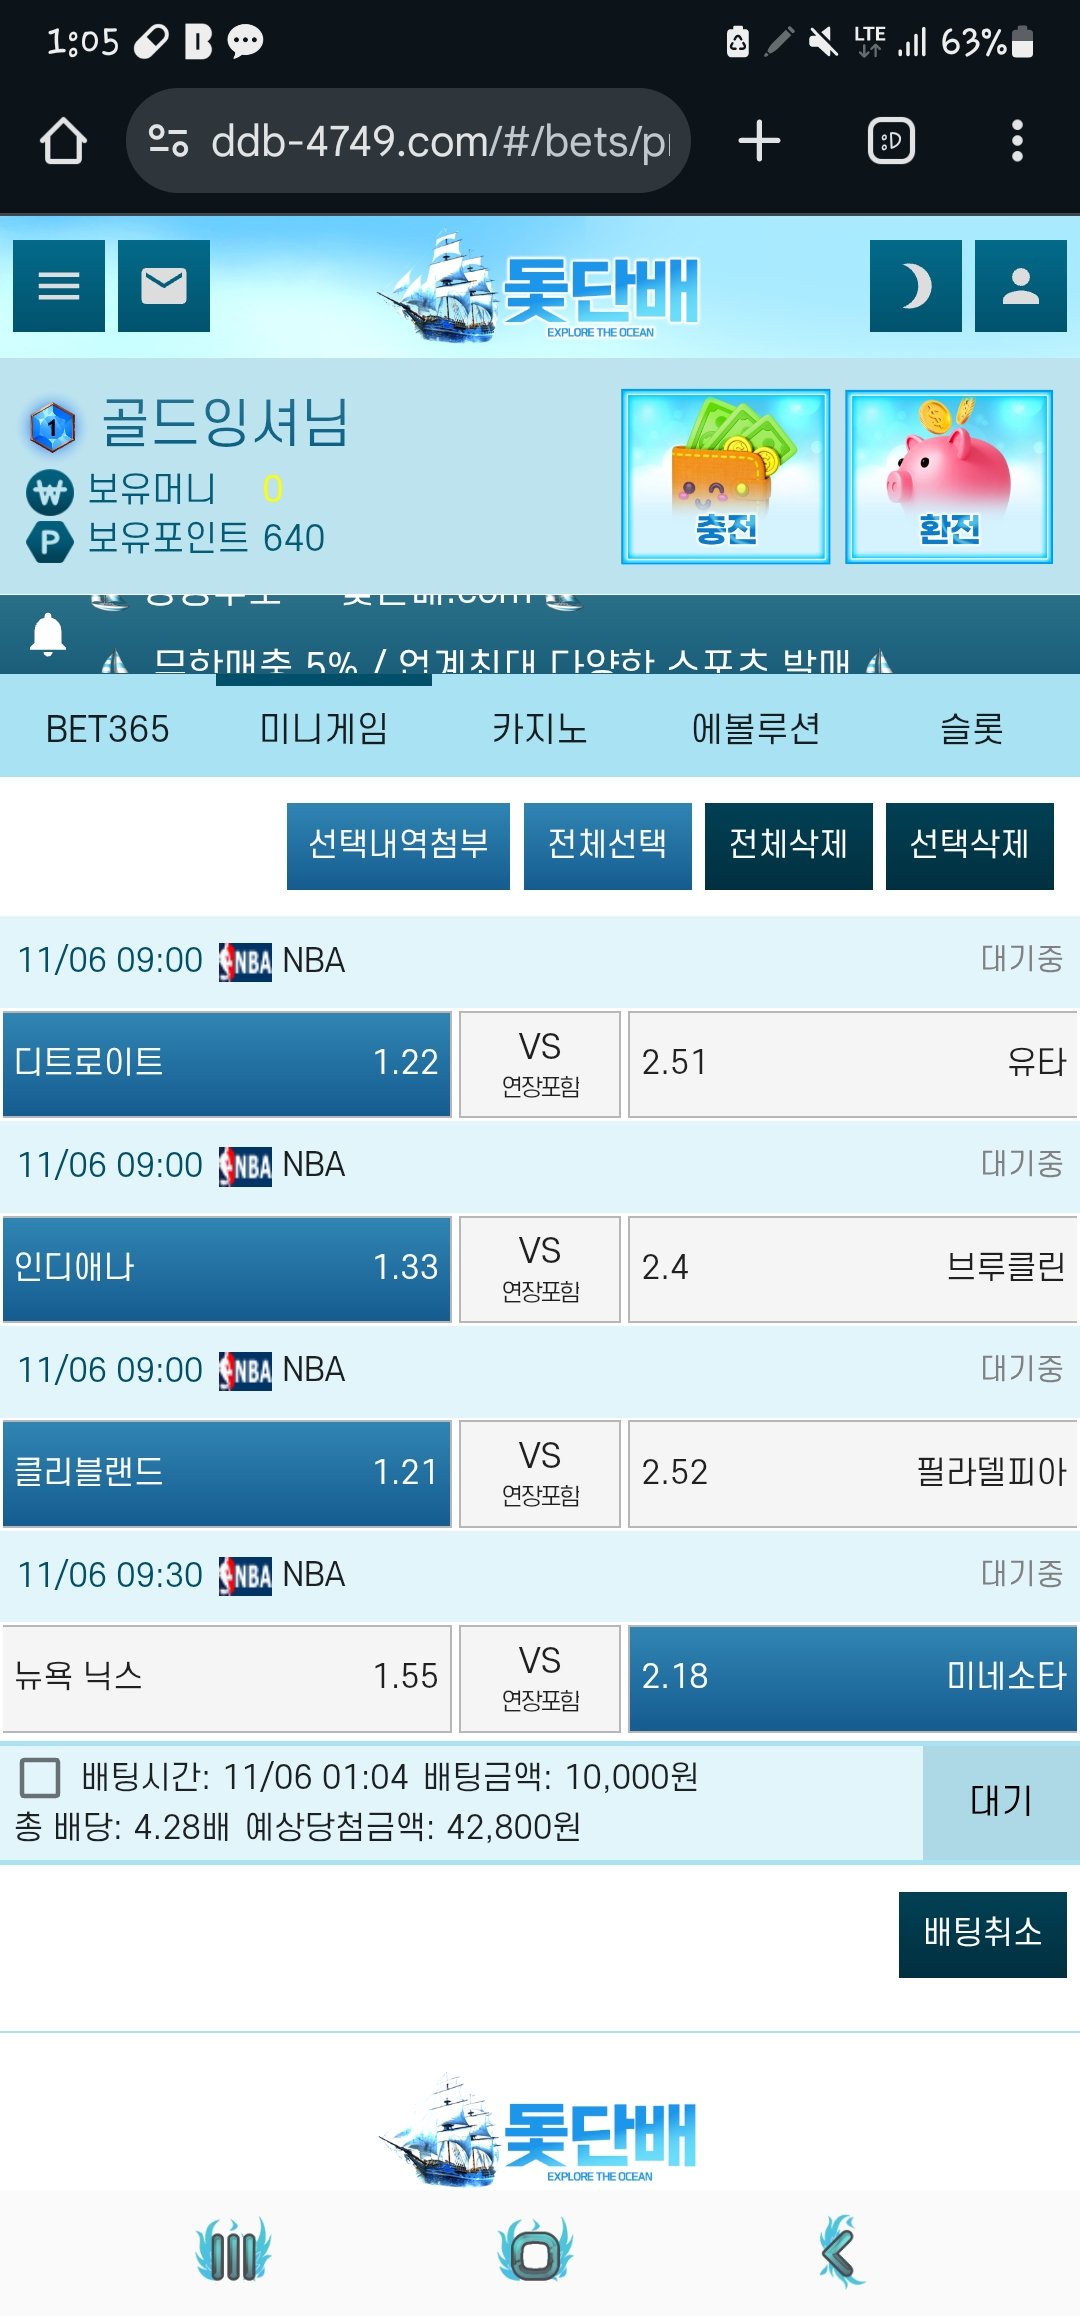Image resolution: width=1080 pixels, height=2316 pixels.
Task: Open the hamburger menu icon
Action: 59,286
